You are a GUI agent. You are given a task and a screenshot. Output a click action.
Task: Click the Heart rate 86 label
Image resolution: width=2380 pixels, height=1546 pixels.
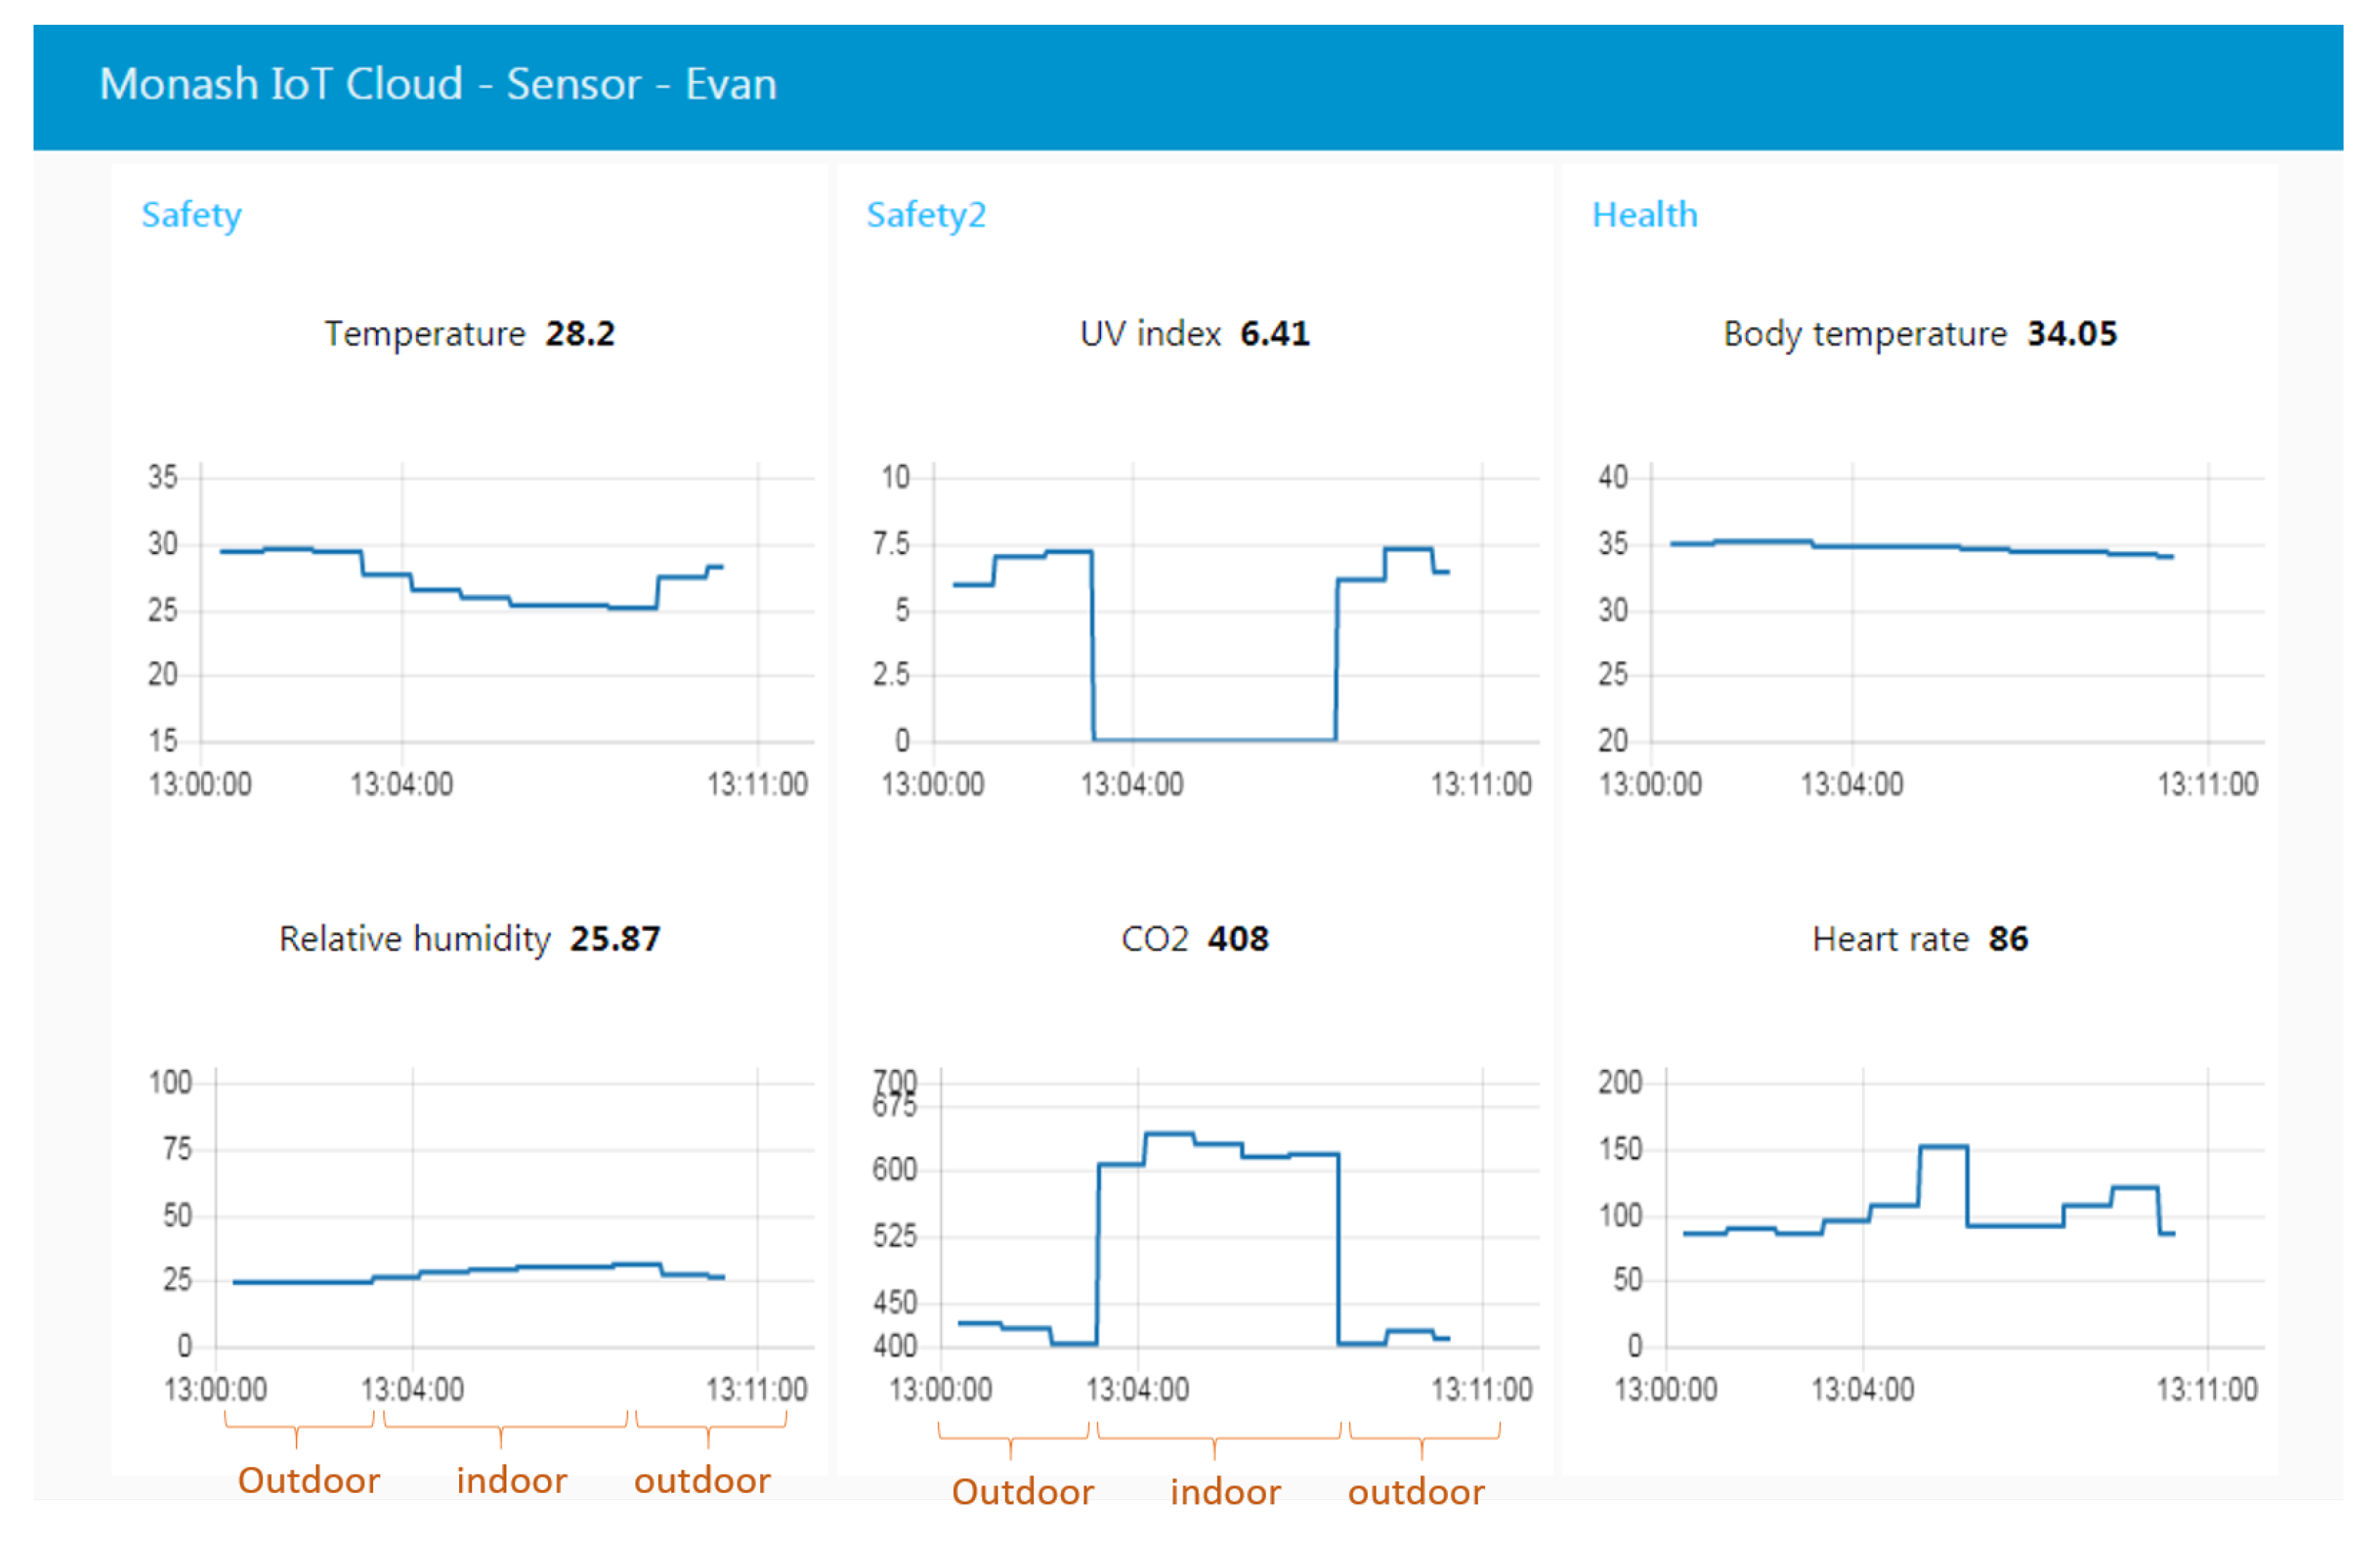[1919, 938]
